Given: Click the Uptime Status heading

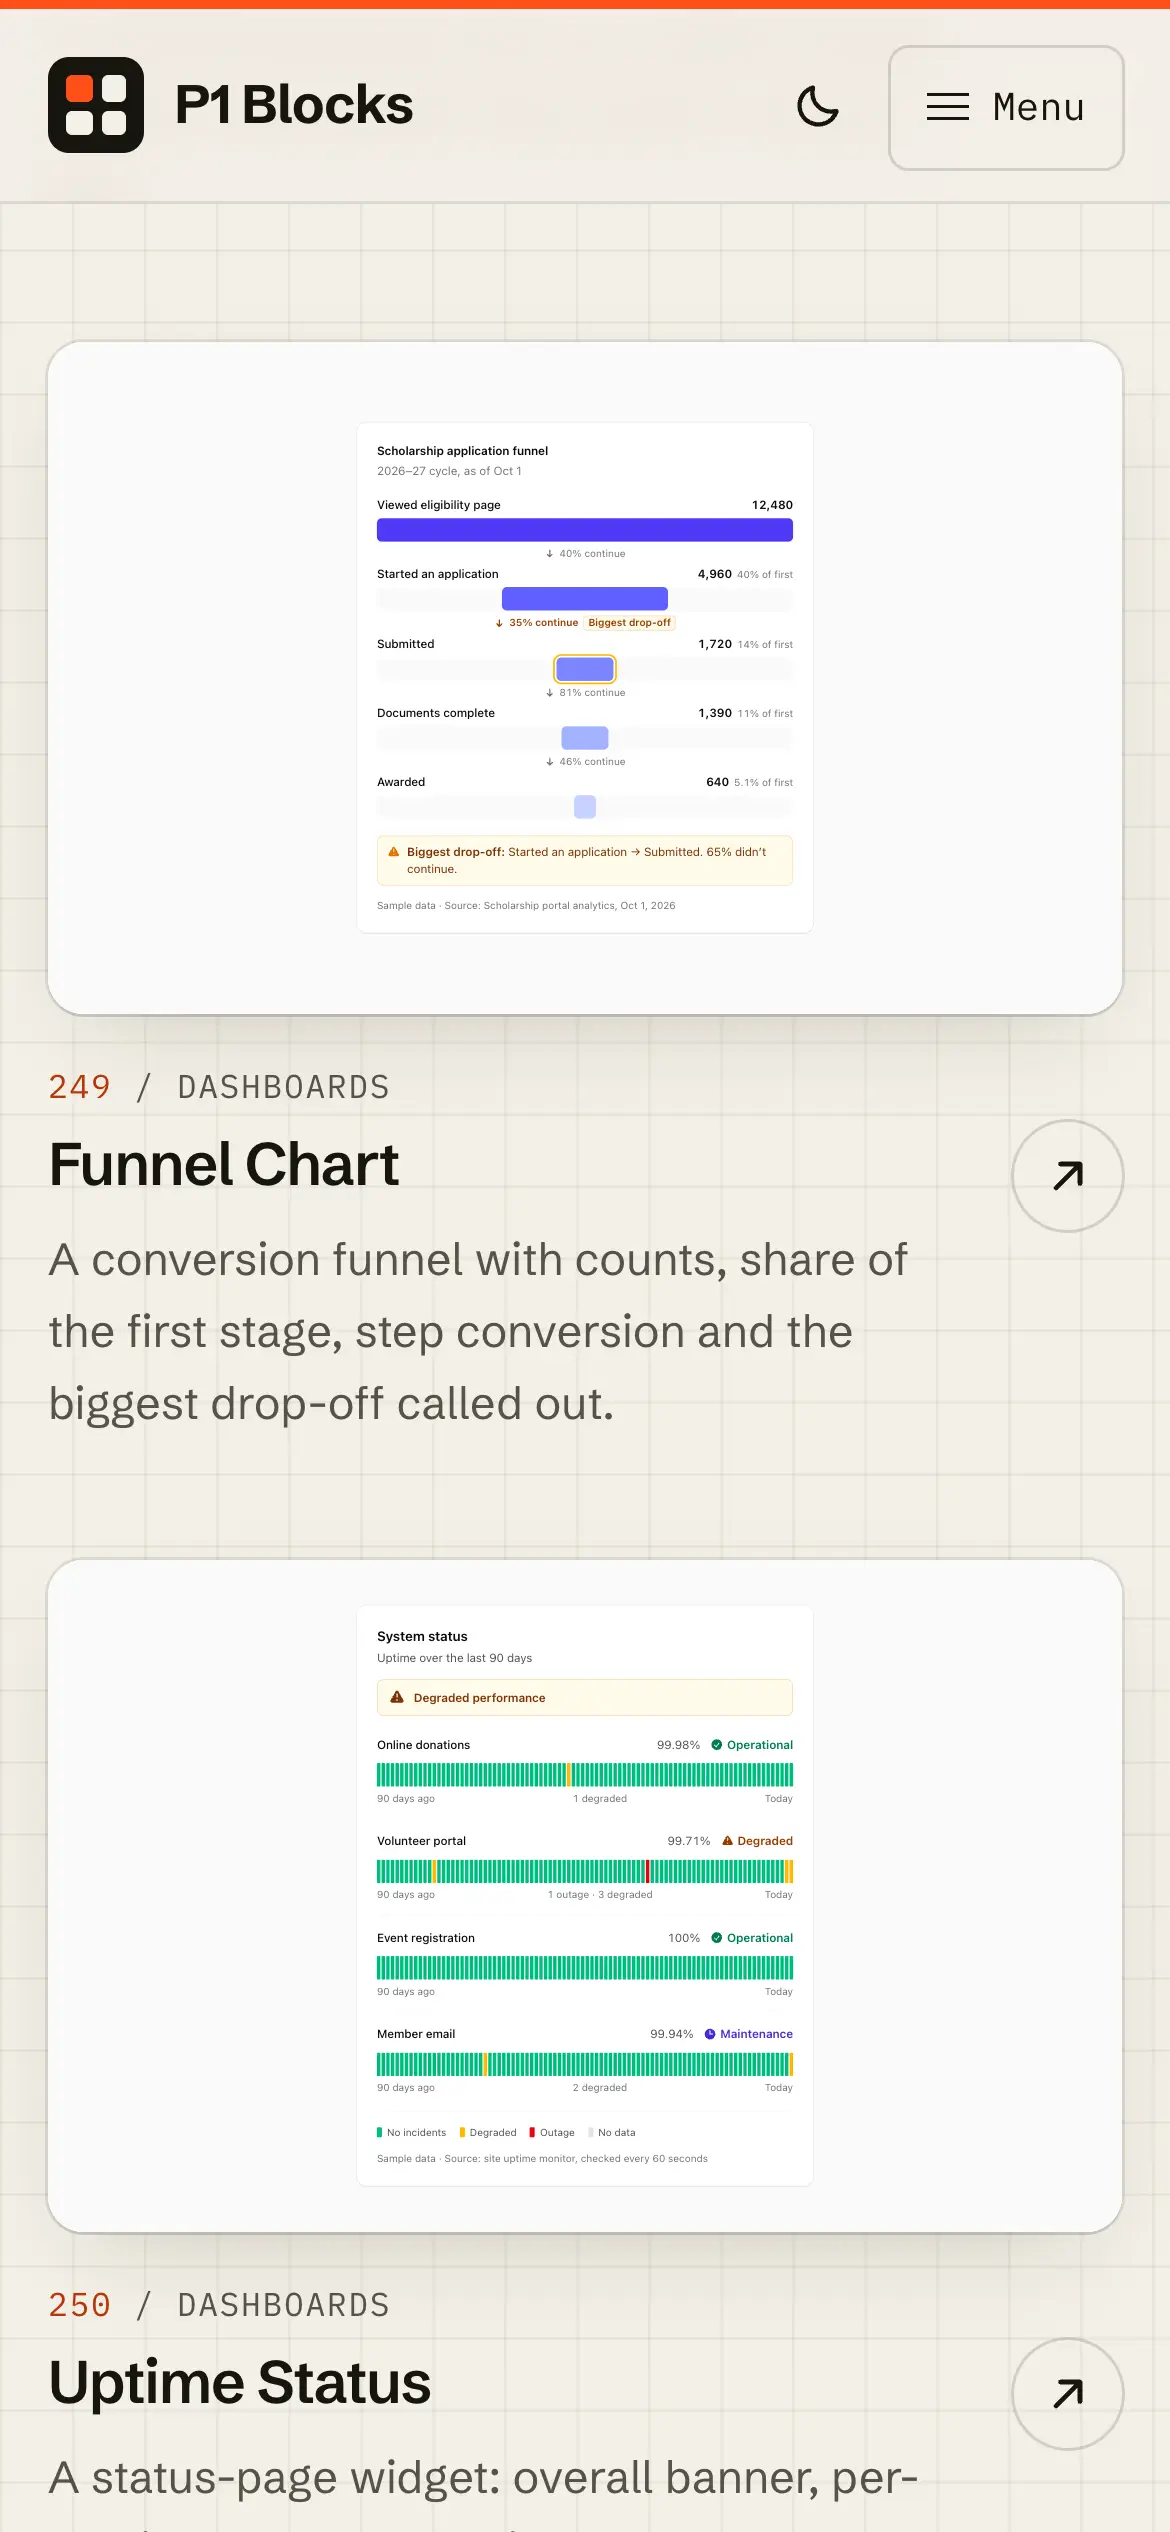Looking at the screenshot, I should tap(240, 2383).
